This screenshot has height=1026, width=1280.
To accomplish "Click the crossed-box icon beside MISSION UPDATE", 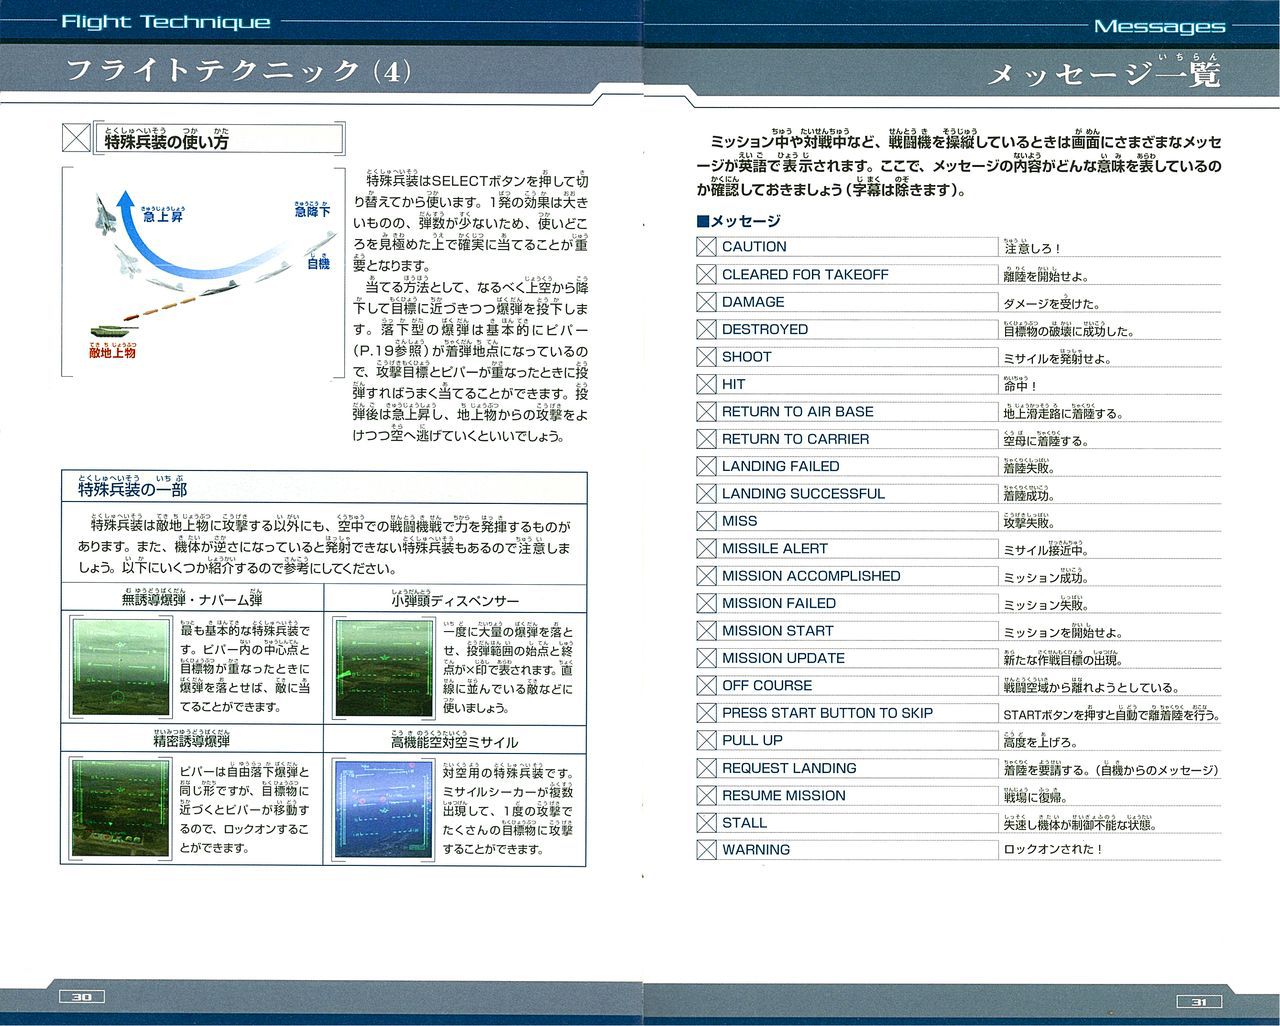I will (706, 658).
